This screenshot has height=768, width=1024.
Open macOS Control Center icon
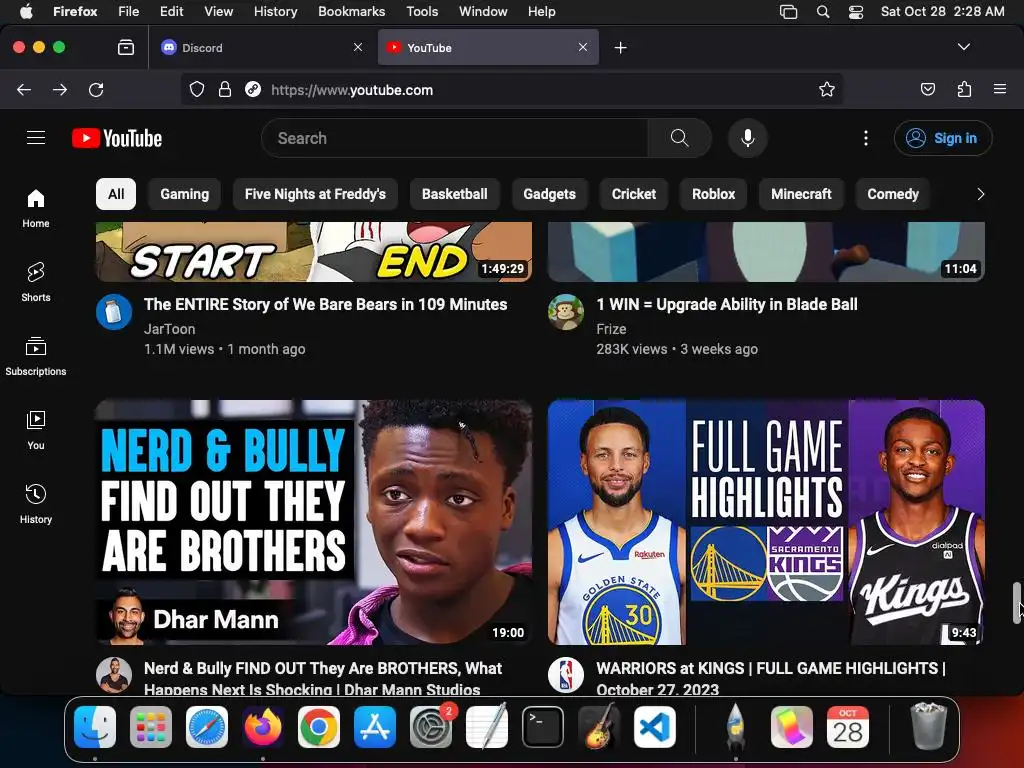tap(856, 12)
